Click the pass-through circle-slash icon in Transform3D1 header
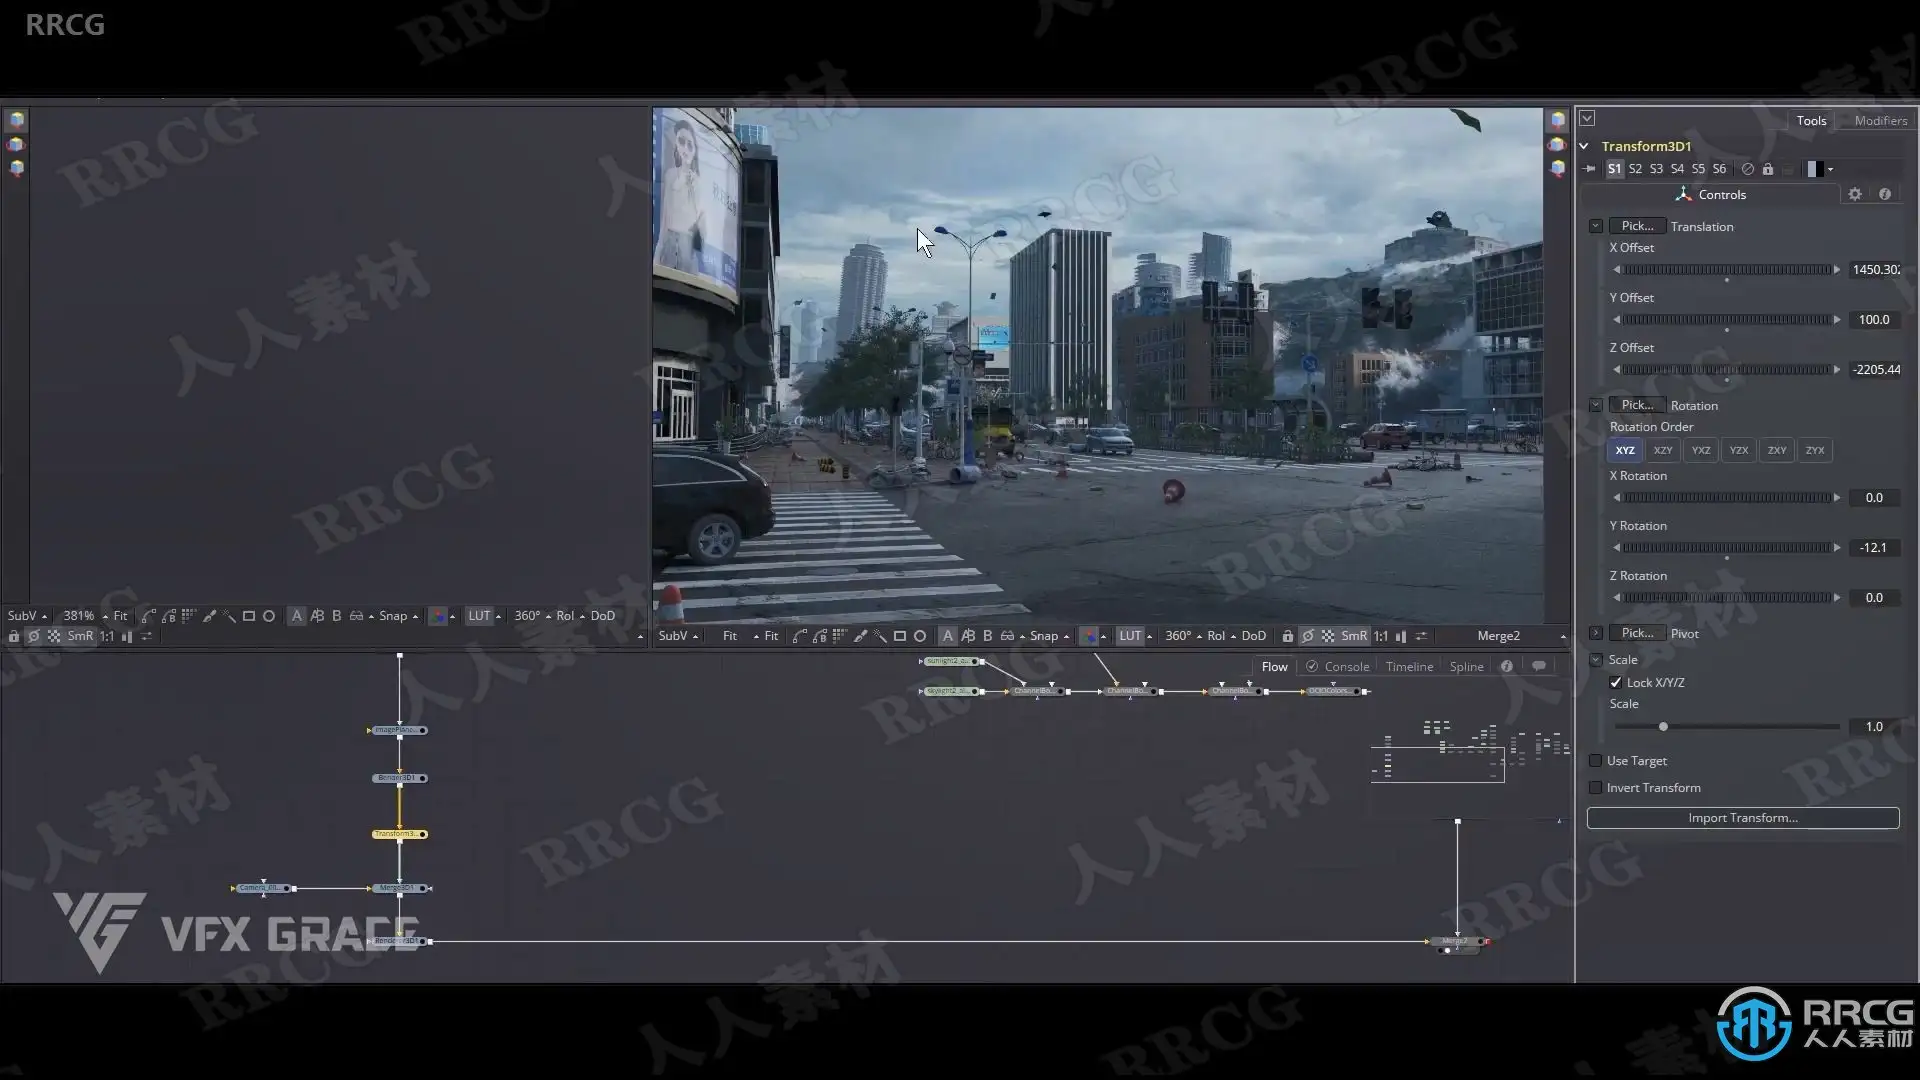 point(1747,169)
